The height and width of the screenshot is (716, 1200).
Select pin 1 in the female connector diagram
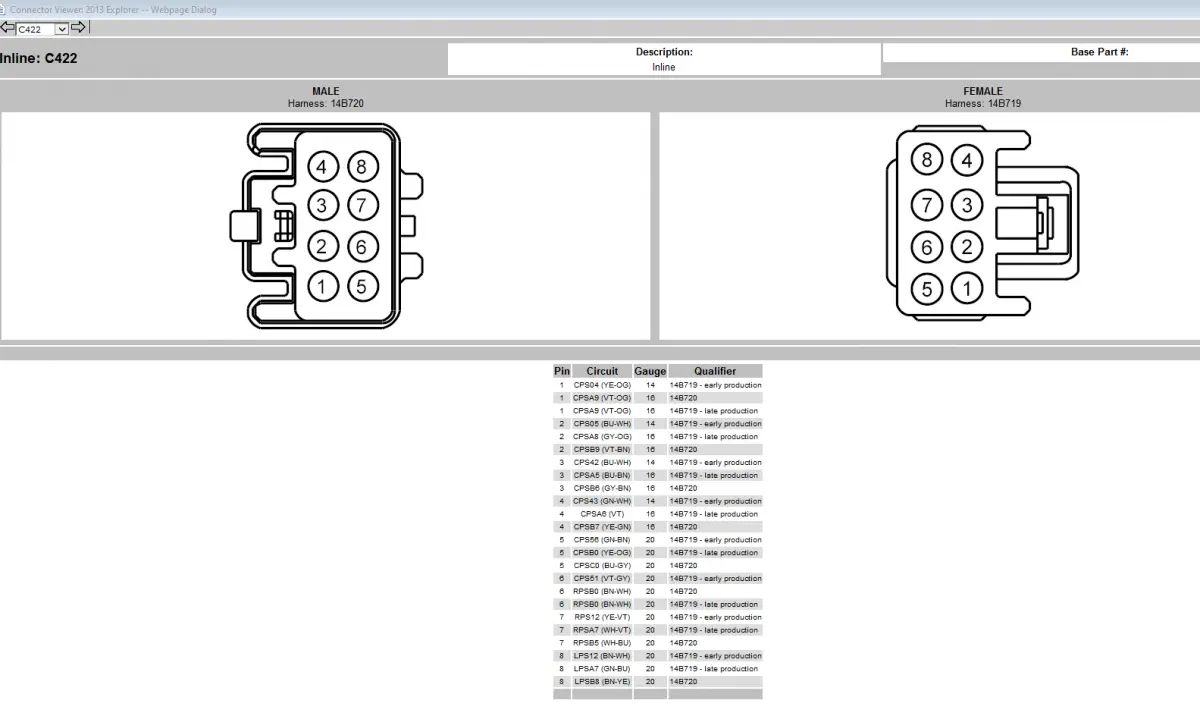click(x=966, y=290)
